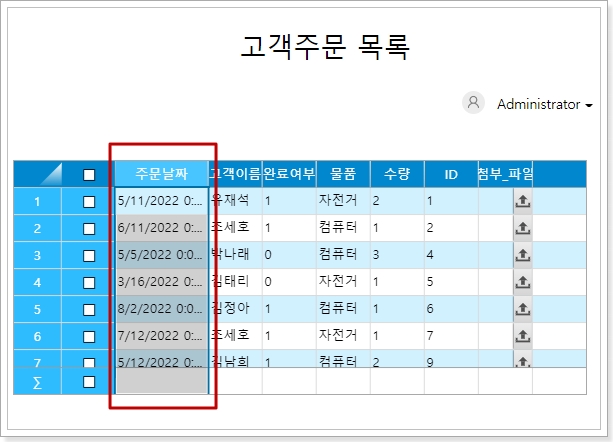Tick the checkbox for row 3
Screen dimensions: 613x442
click(89, 255)
